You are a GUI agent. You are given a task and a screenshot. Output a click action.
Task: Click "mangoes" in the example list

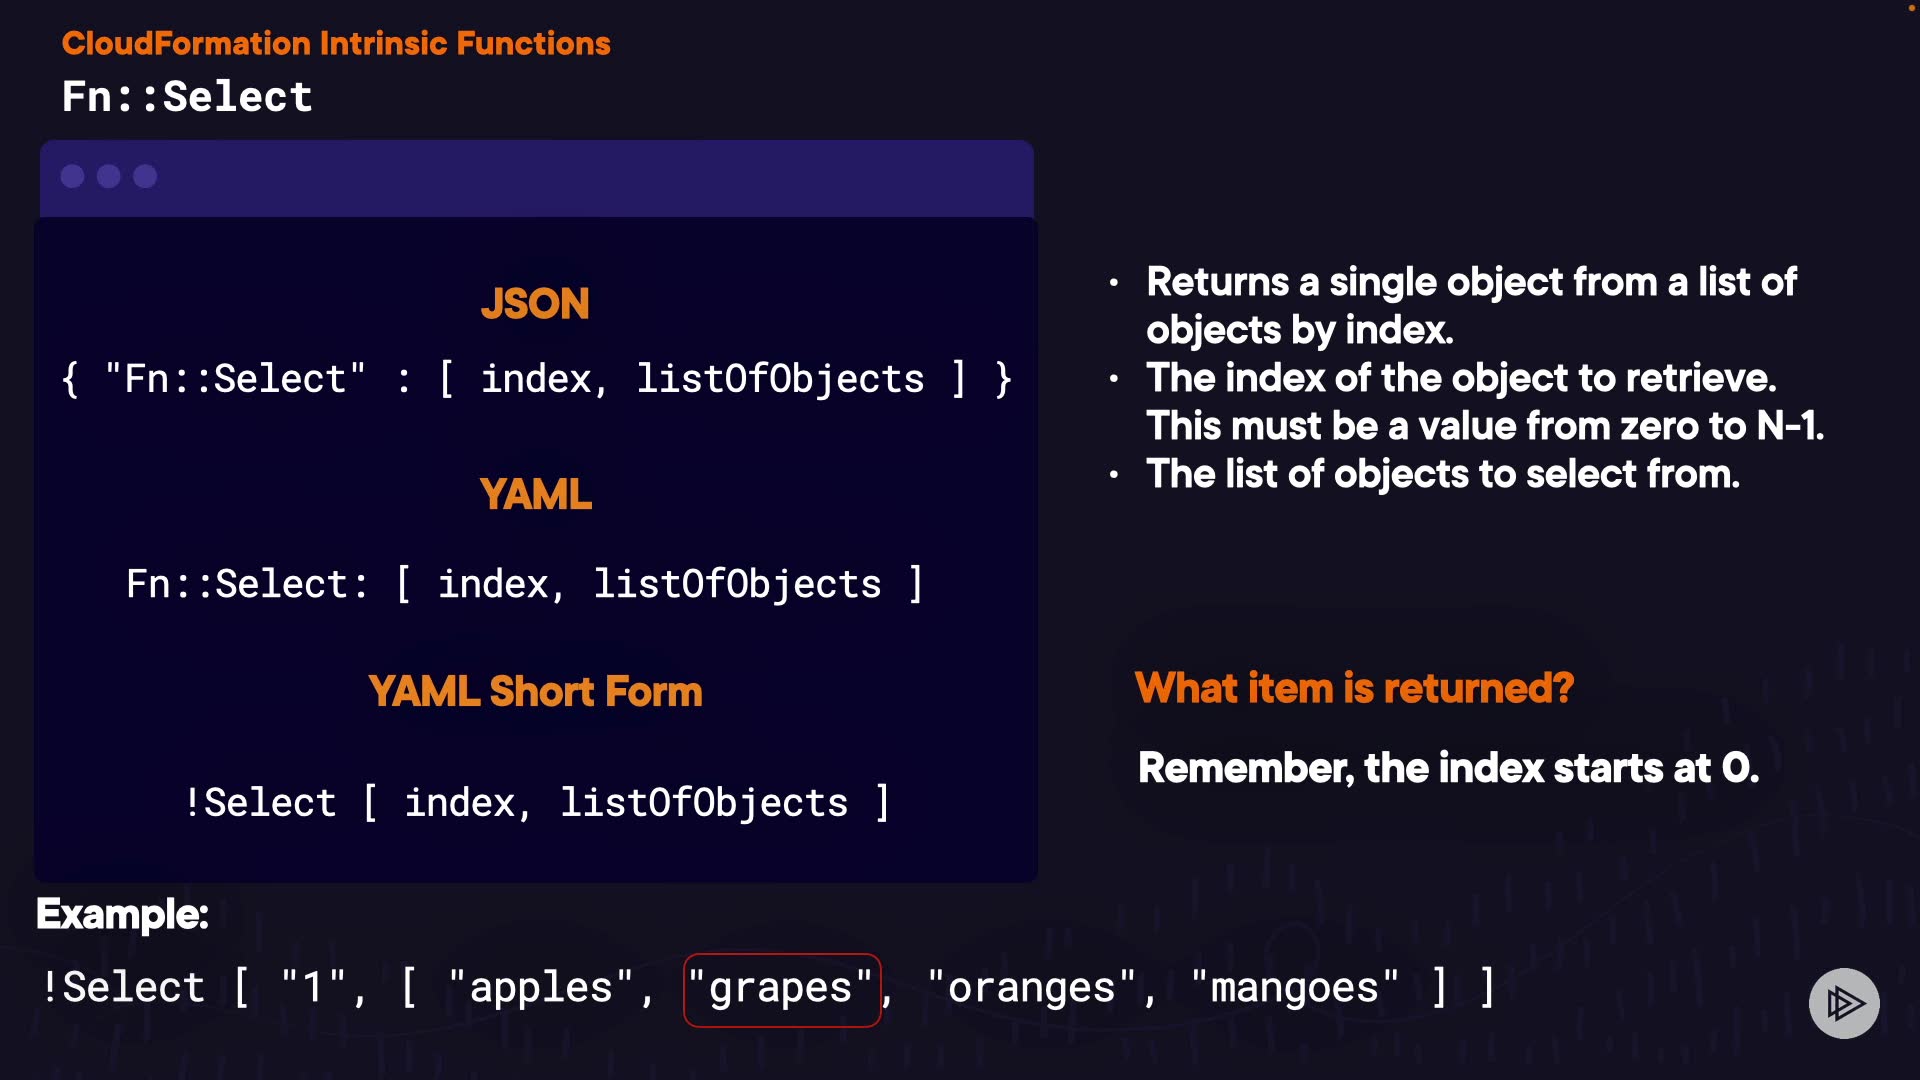pyautogui.click(x=1294, y=989)
